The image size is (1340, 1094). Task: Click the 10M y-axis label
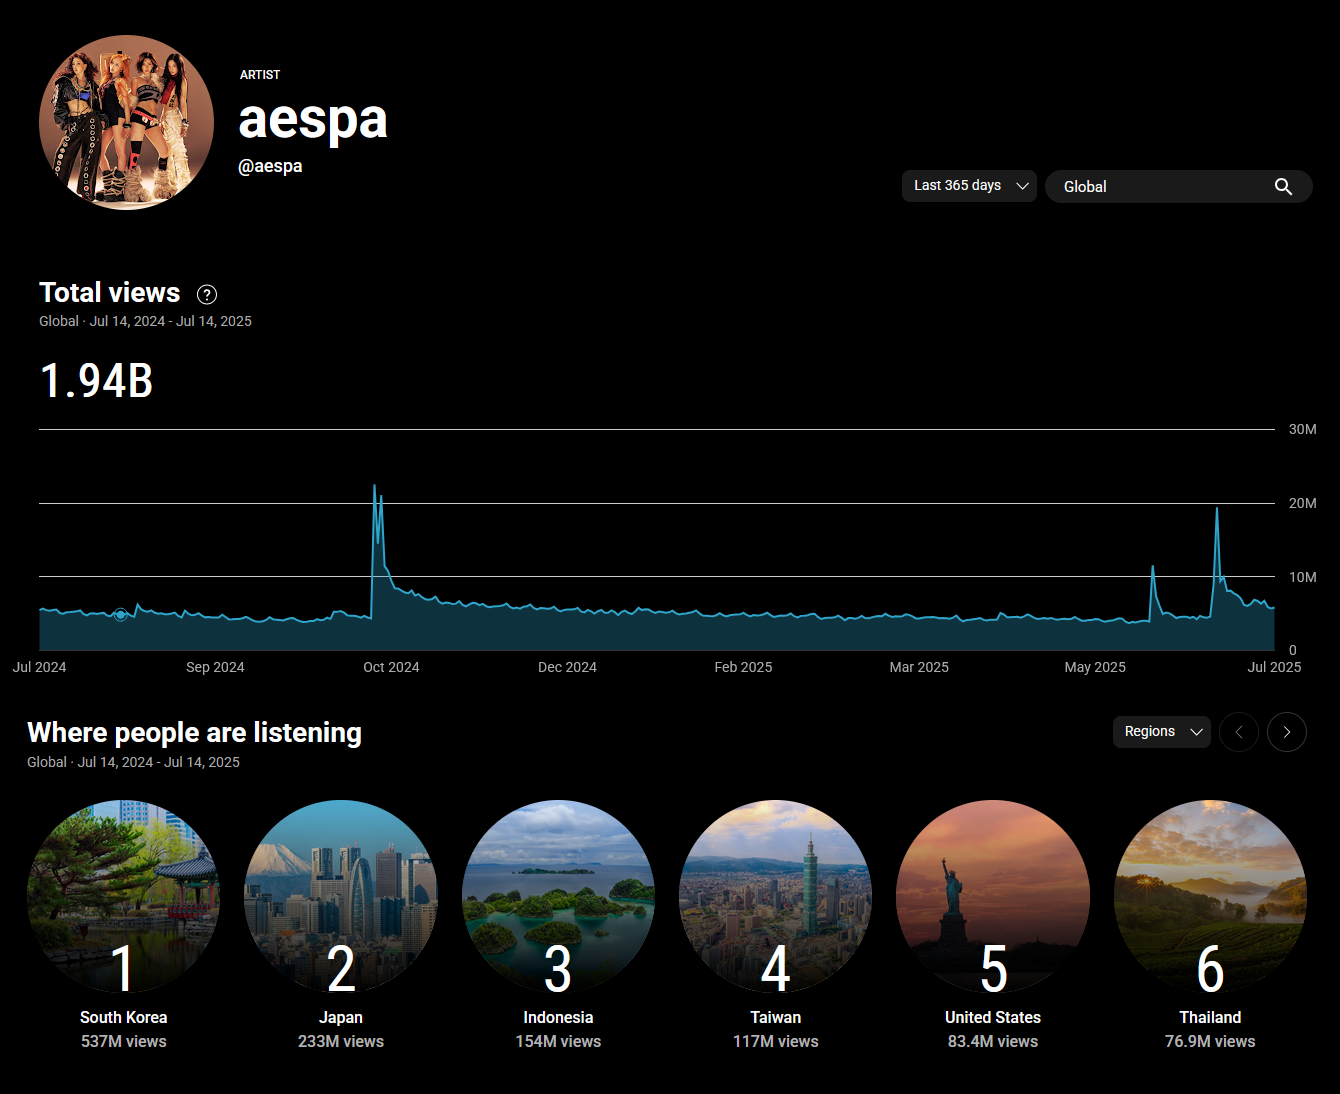coord(1302,577)
